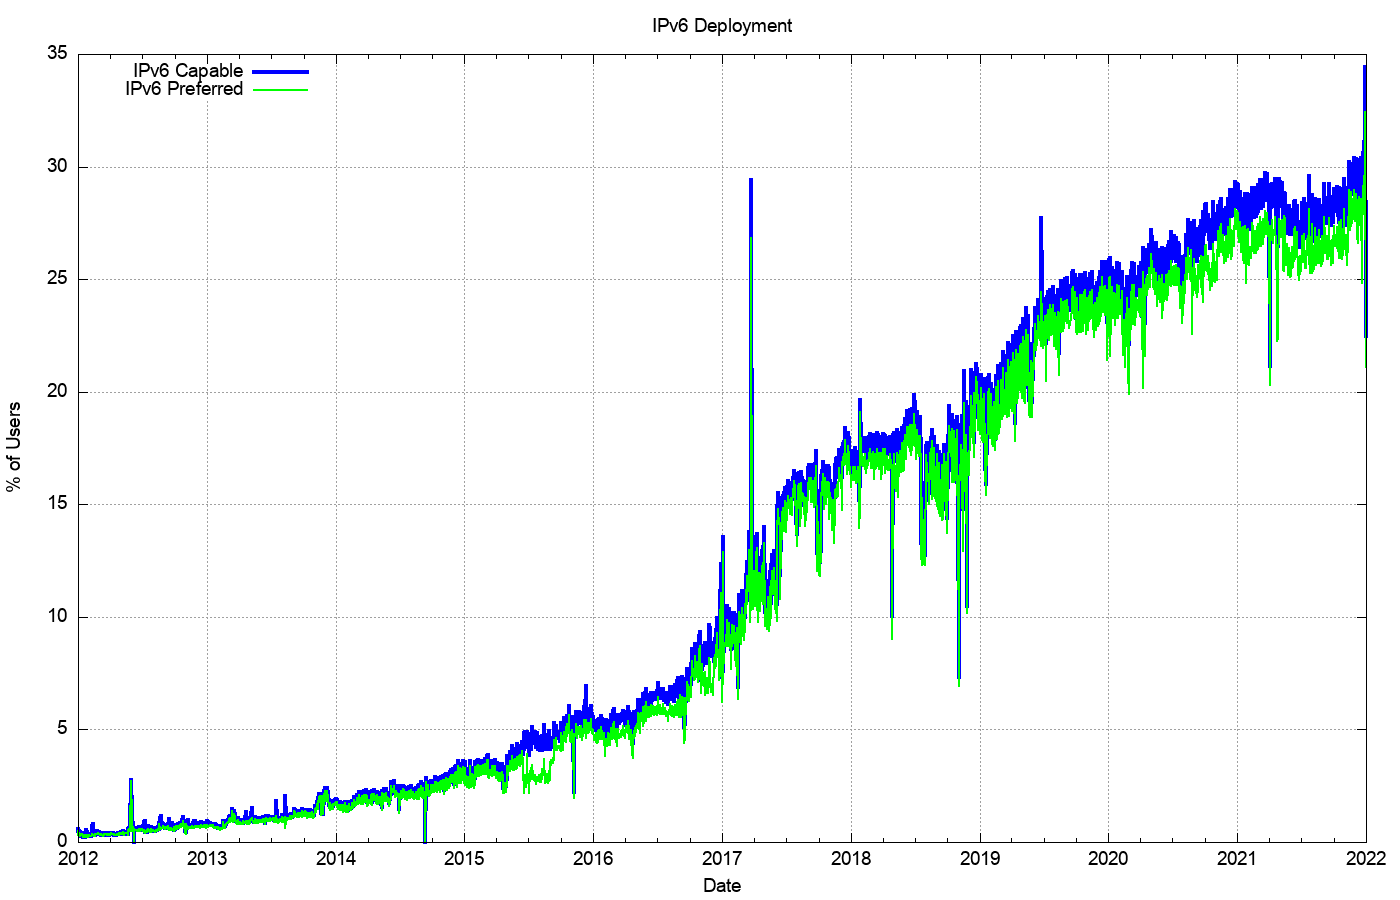Viewport: 1400px width, 900px height.
Task: Click the 35 value on the y-axis
Action: [57, 54]
